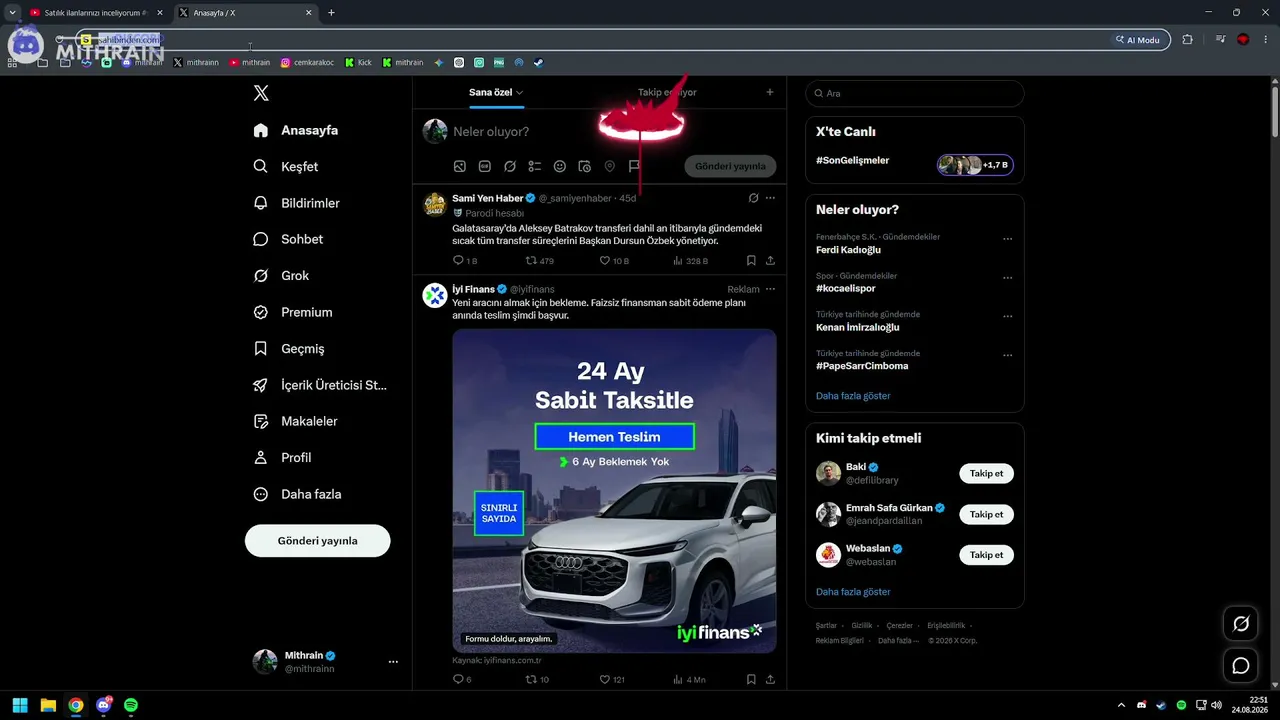Open more options on the İyi Finans ad
1280x720 pixels.
770,289
